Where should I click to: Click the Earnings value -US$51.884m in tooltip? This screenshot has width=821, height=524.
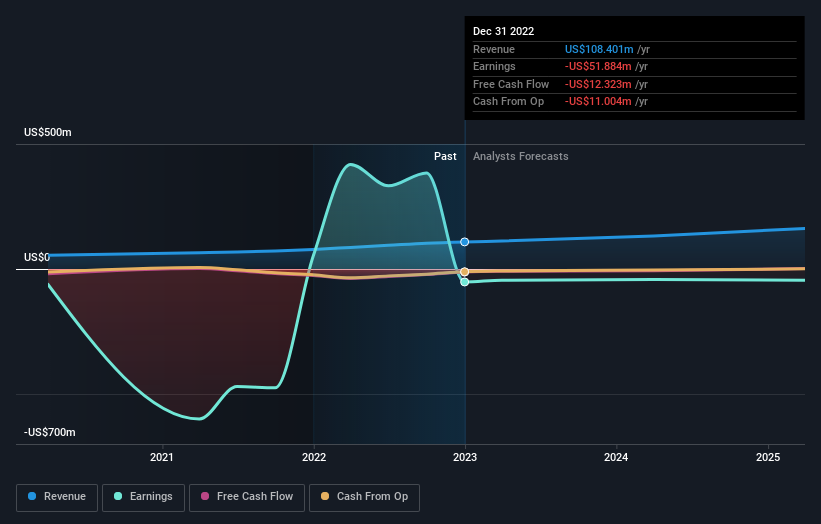(598, 66)
